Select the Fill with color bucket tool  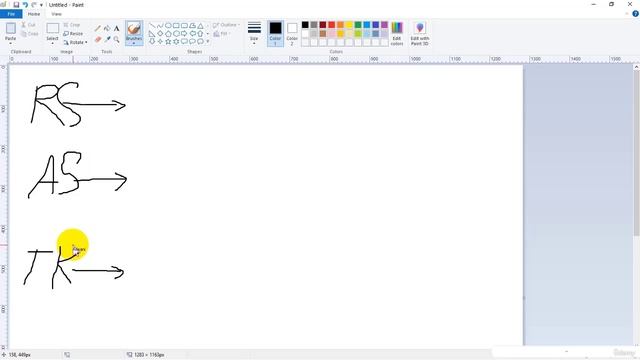(x=107, y=29)
